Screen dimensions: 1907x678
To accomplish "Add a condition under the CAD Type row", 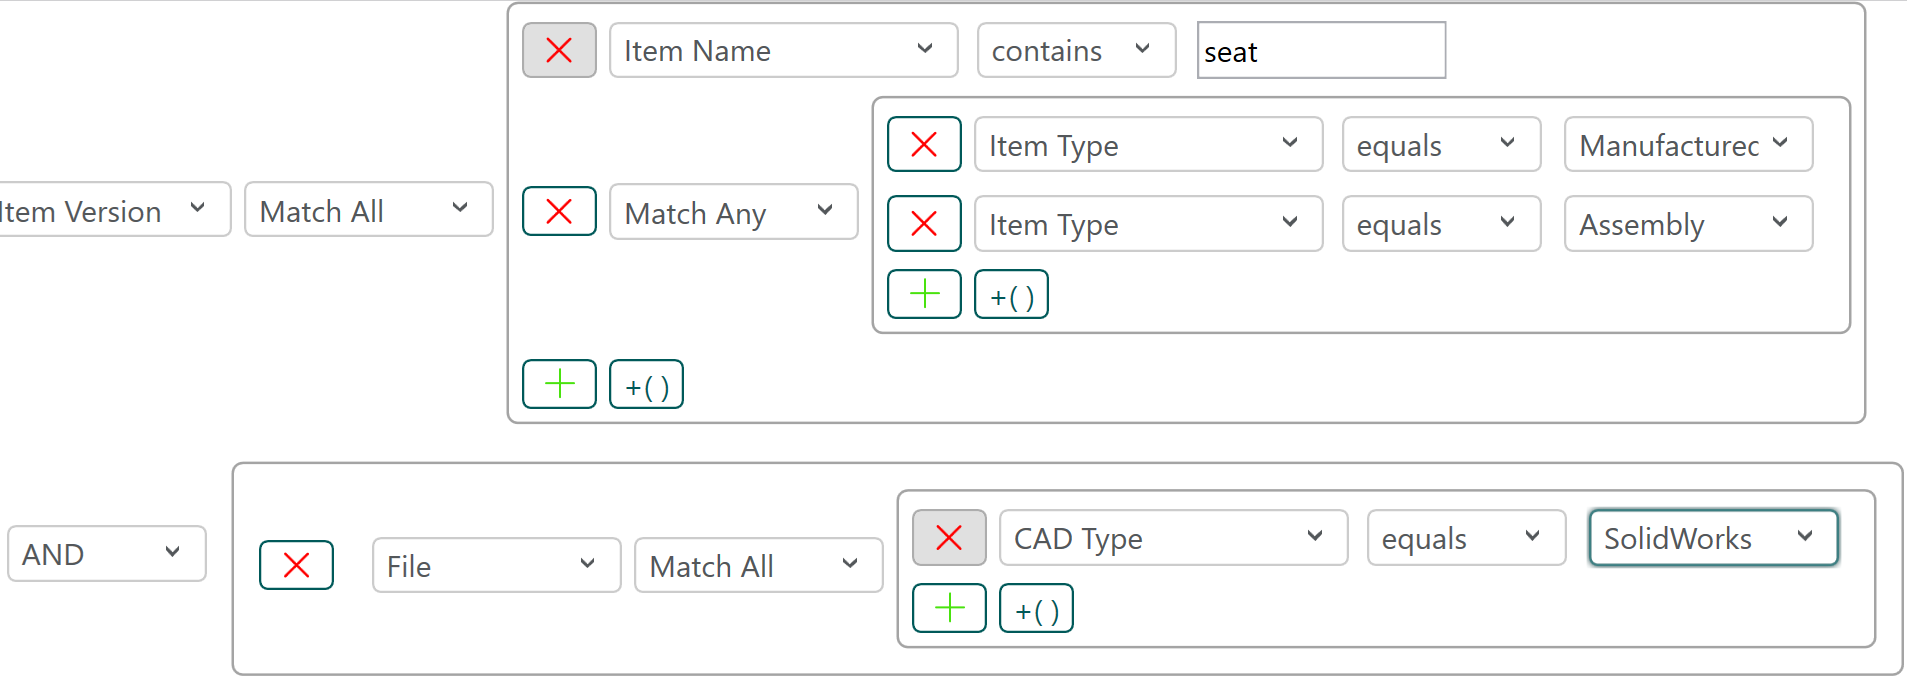I will (949, 608).
